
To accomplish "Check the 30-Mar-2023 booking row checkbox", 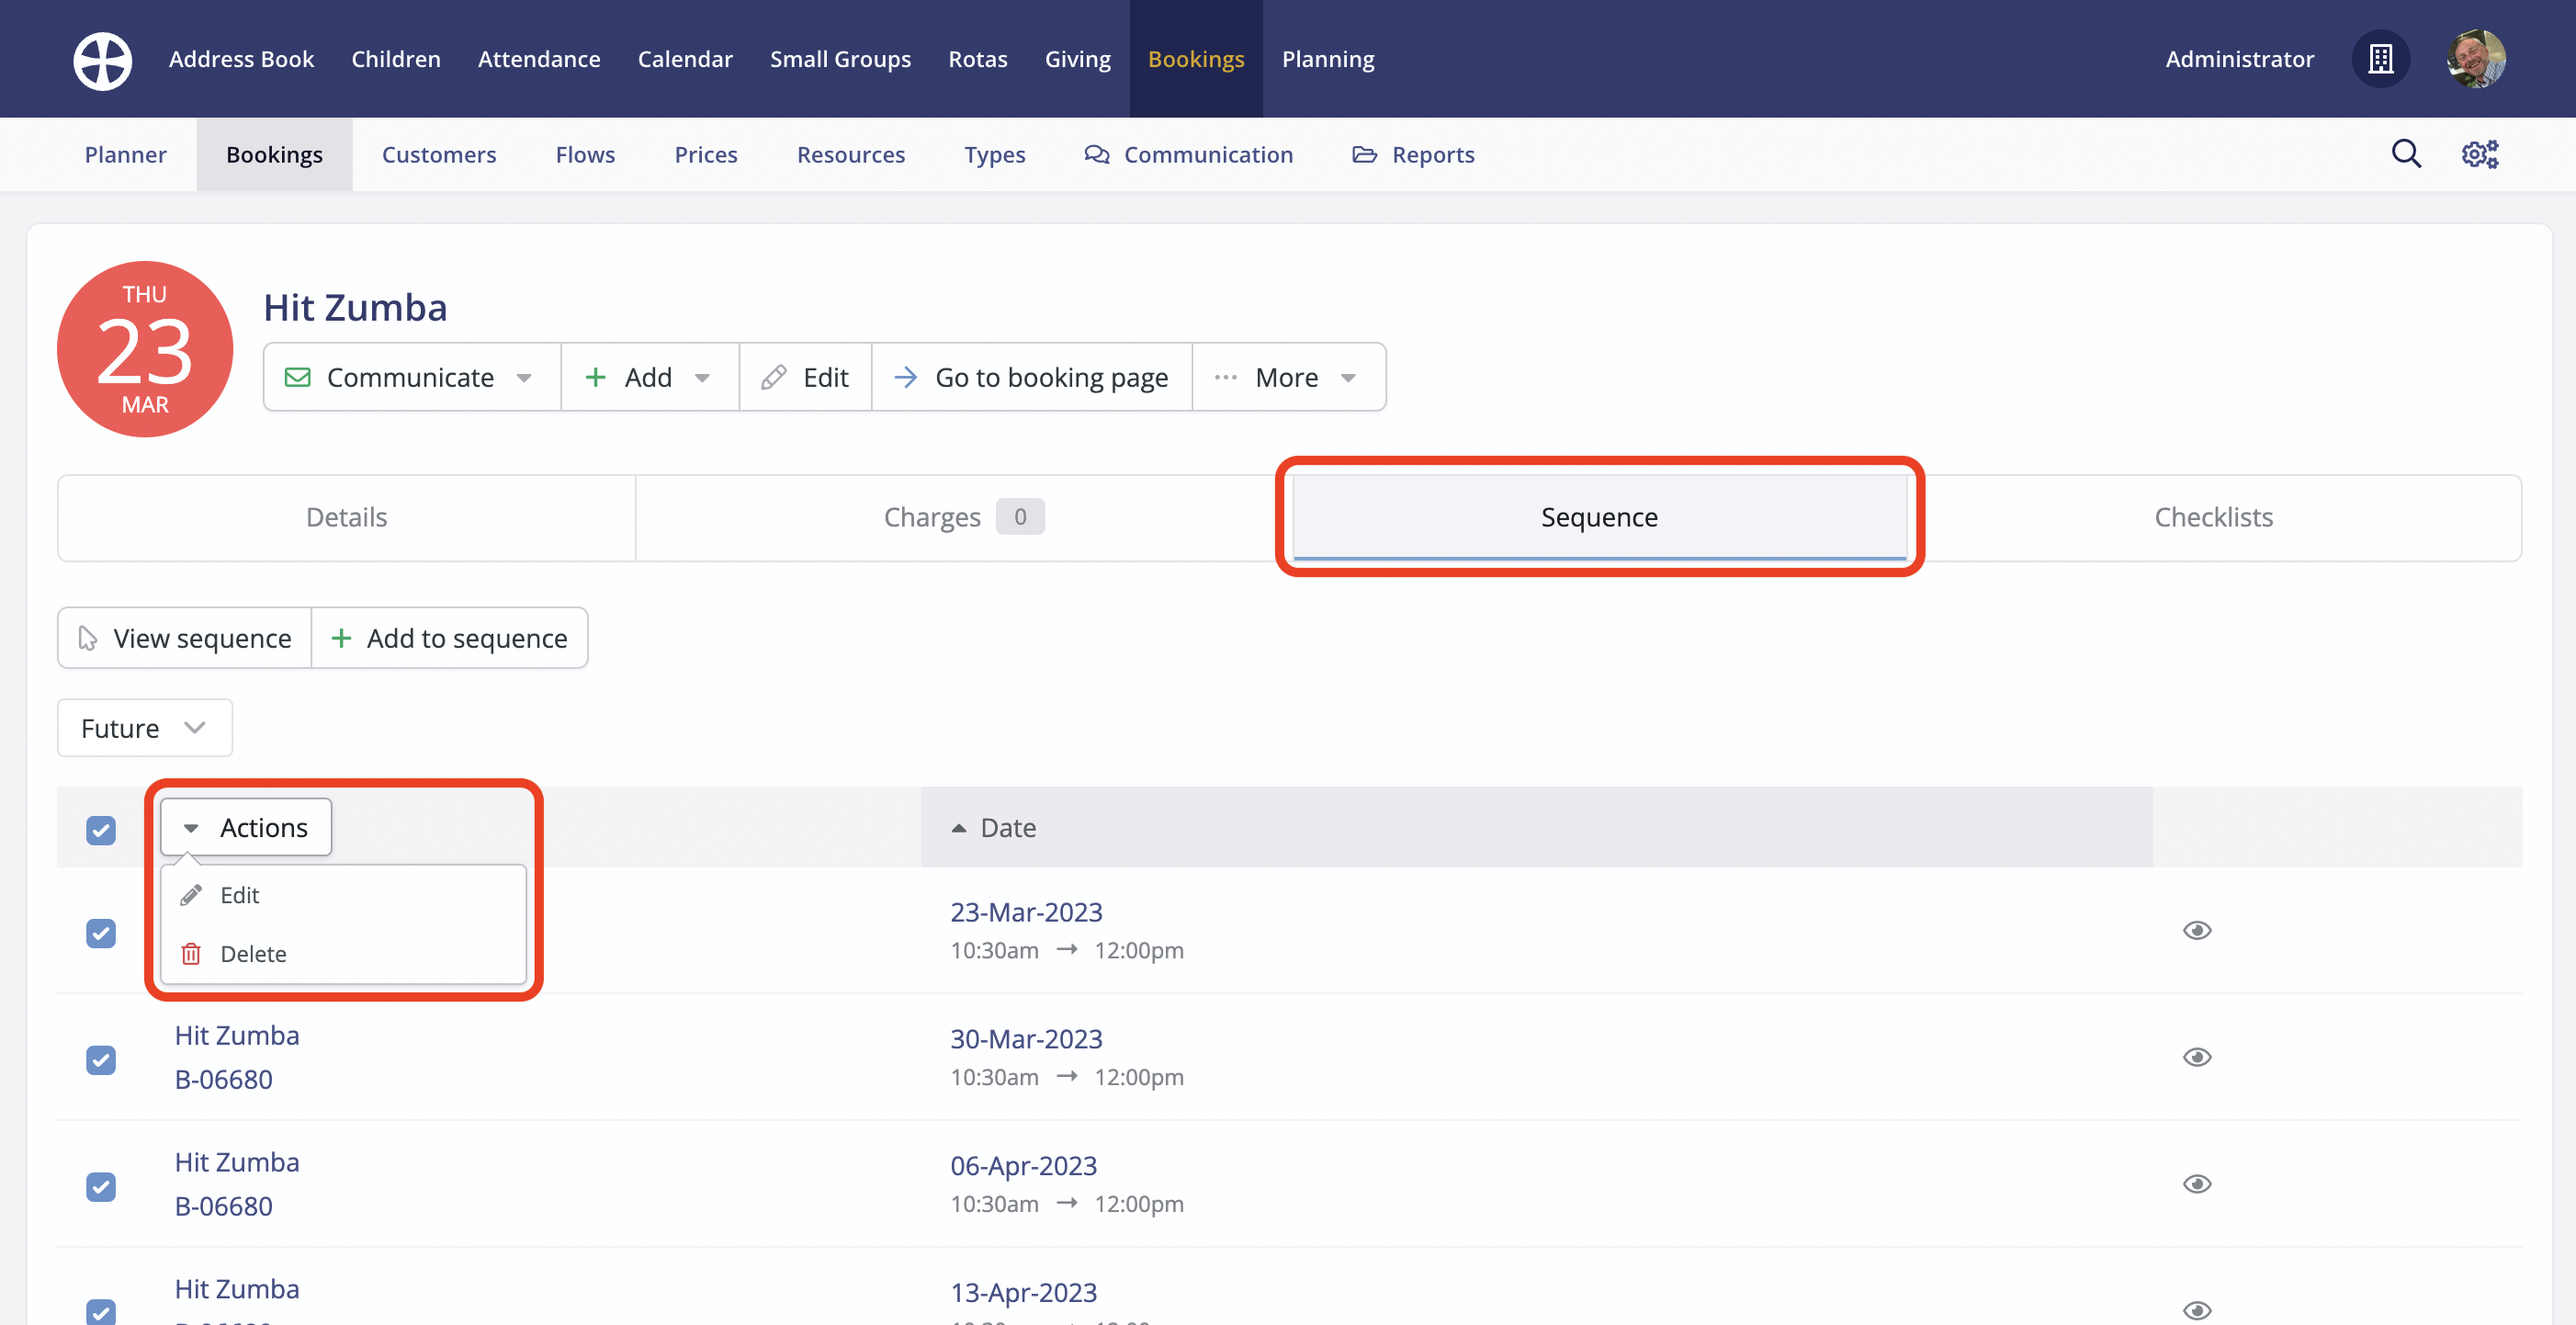I will click(101, 1060).
